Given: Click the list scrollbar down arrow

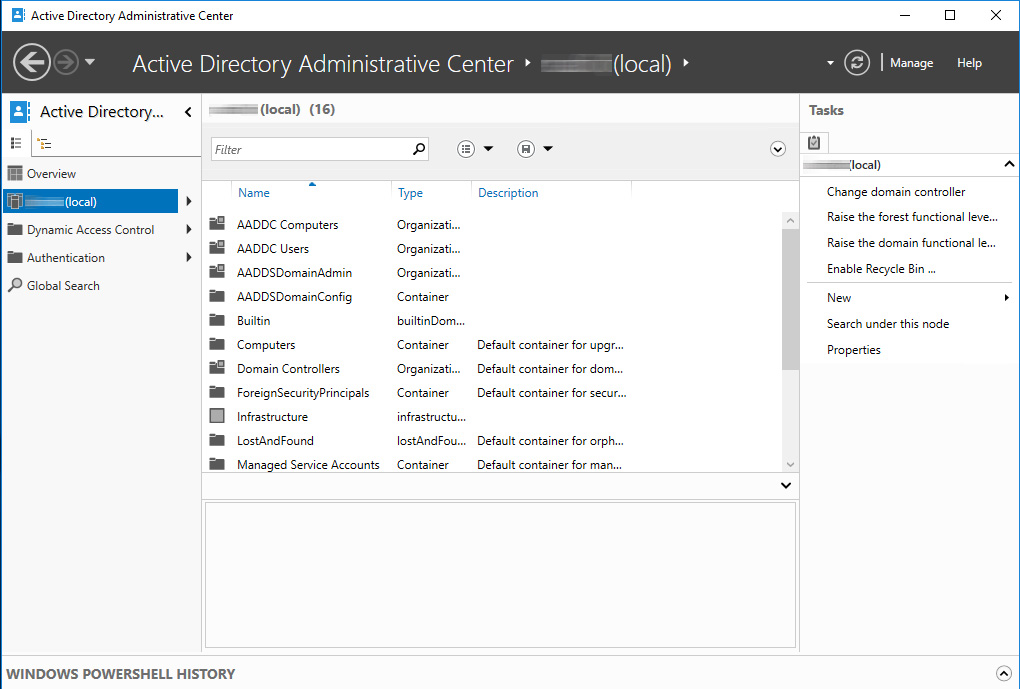Looking at the screenshot, I should tap(790, 465).
